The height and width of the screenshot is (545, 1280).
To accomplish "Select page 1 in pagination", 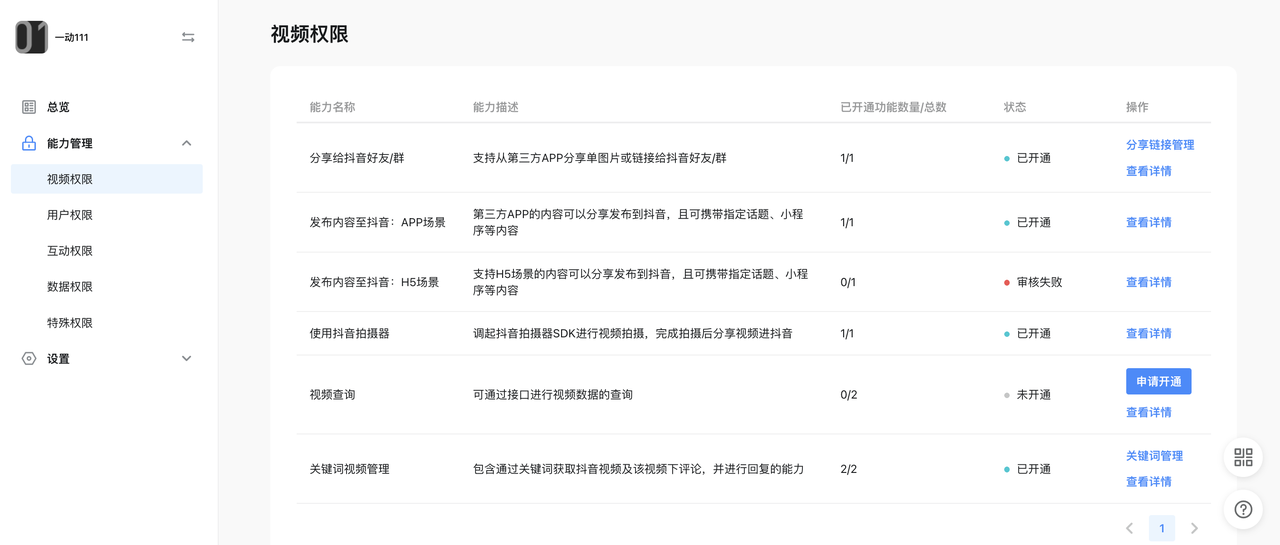I will tap(1161, 528).
